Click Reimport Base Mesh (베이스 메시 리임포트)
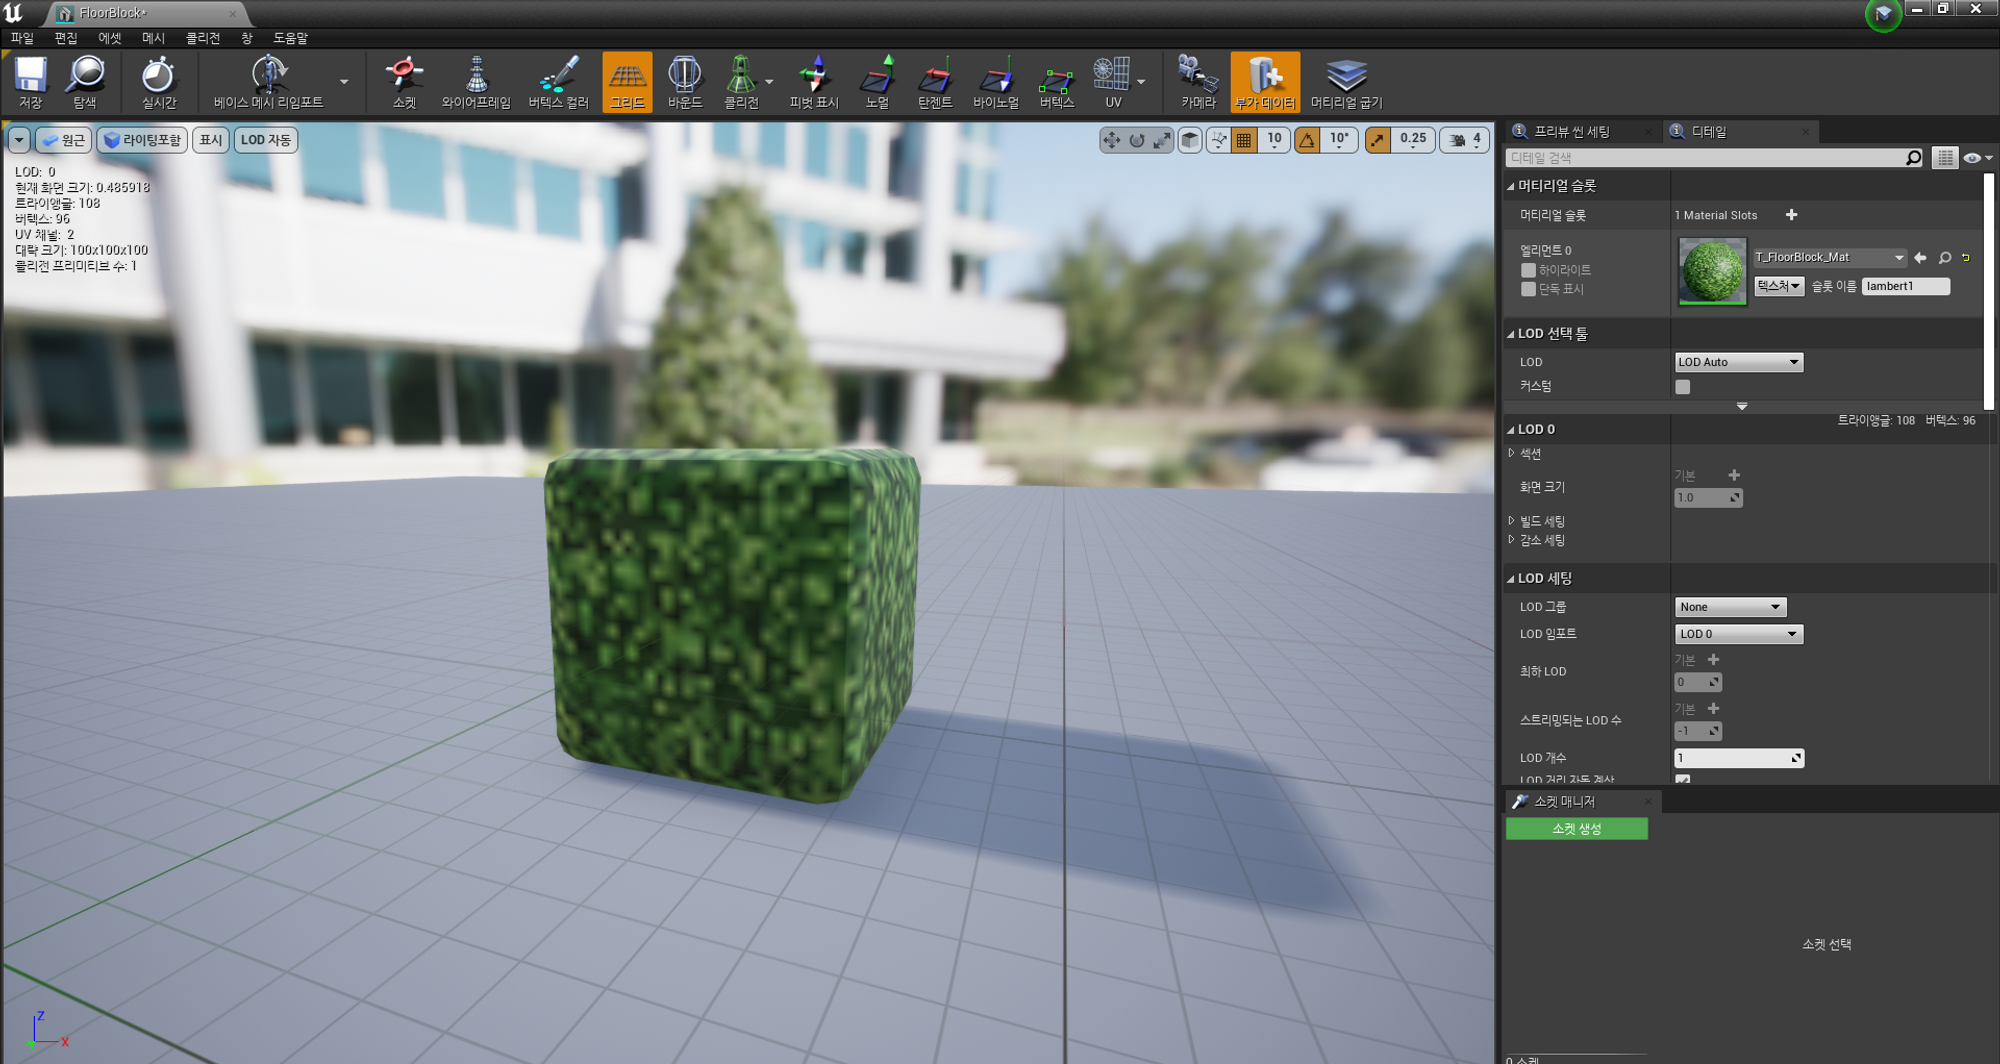 (x=268, y=82)
